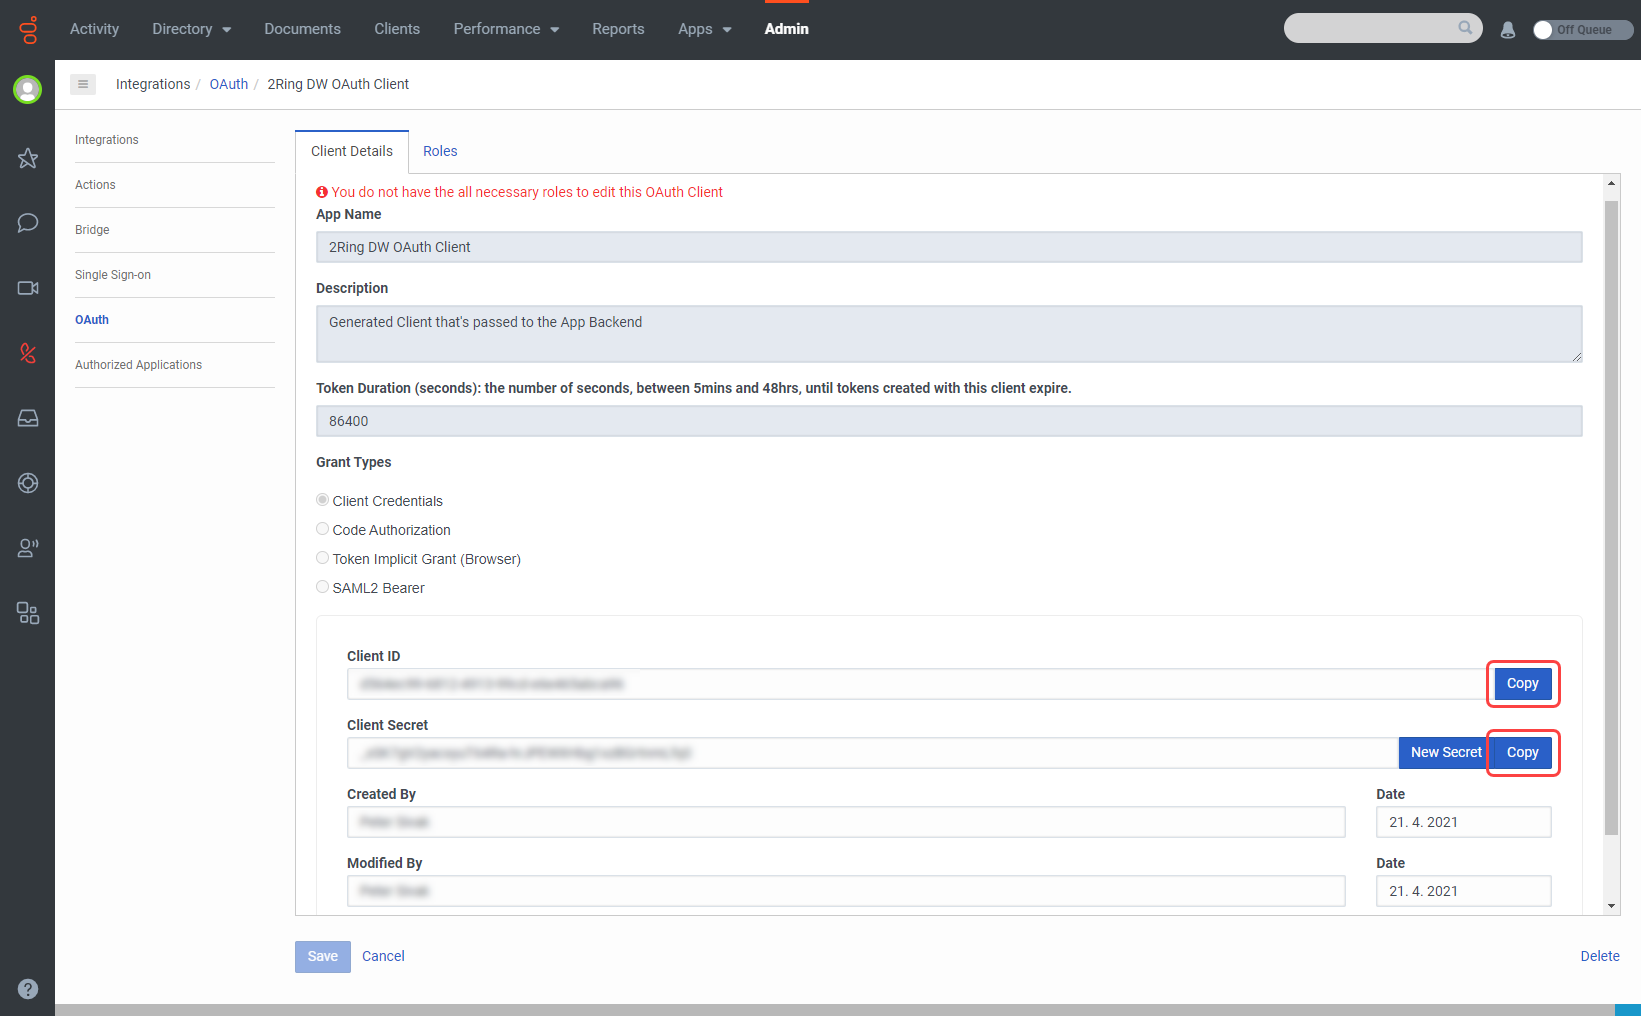
Task: Click the scroll down arrow of details panel
Action: pos(1611,906)
